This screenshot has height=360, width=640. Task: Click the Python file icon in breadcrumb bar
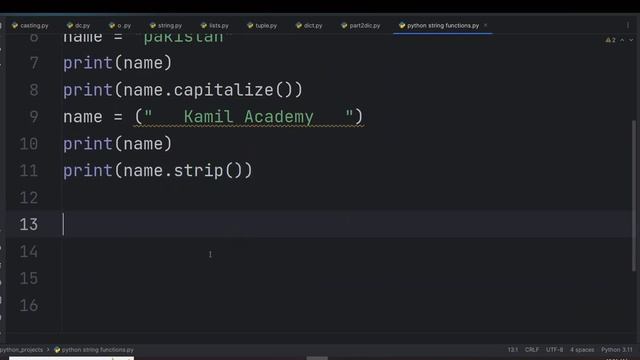point(57,350)
